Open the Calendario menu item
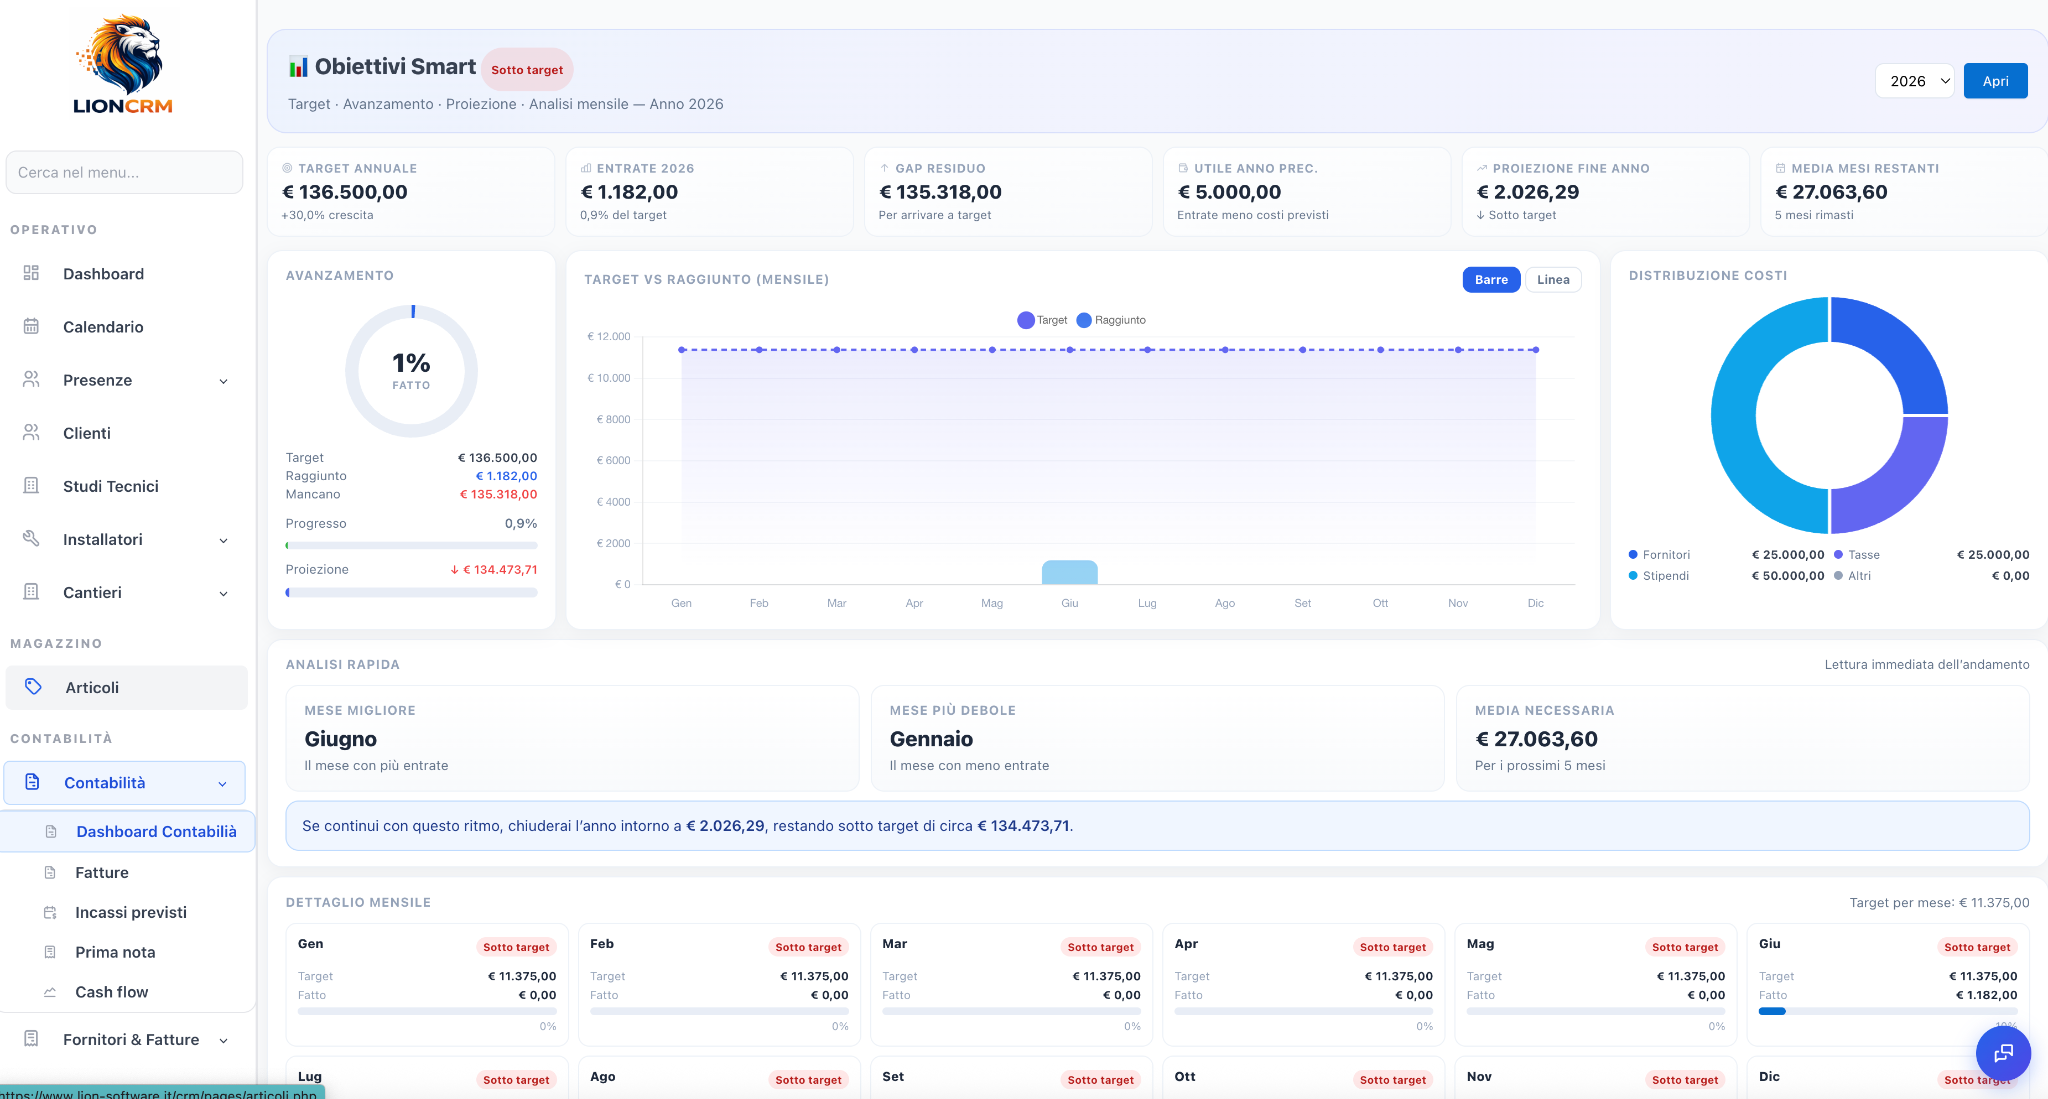The image size is (2048, 1099). (x=125, y=326)
